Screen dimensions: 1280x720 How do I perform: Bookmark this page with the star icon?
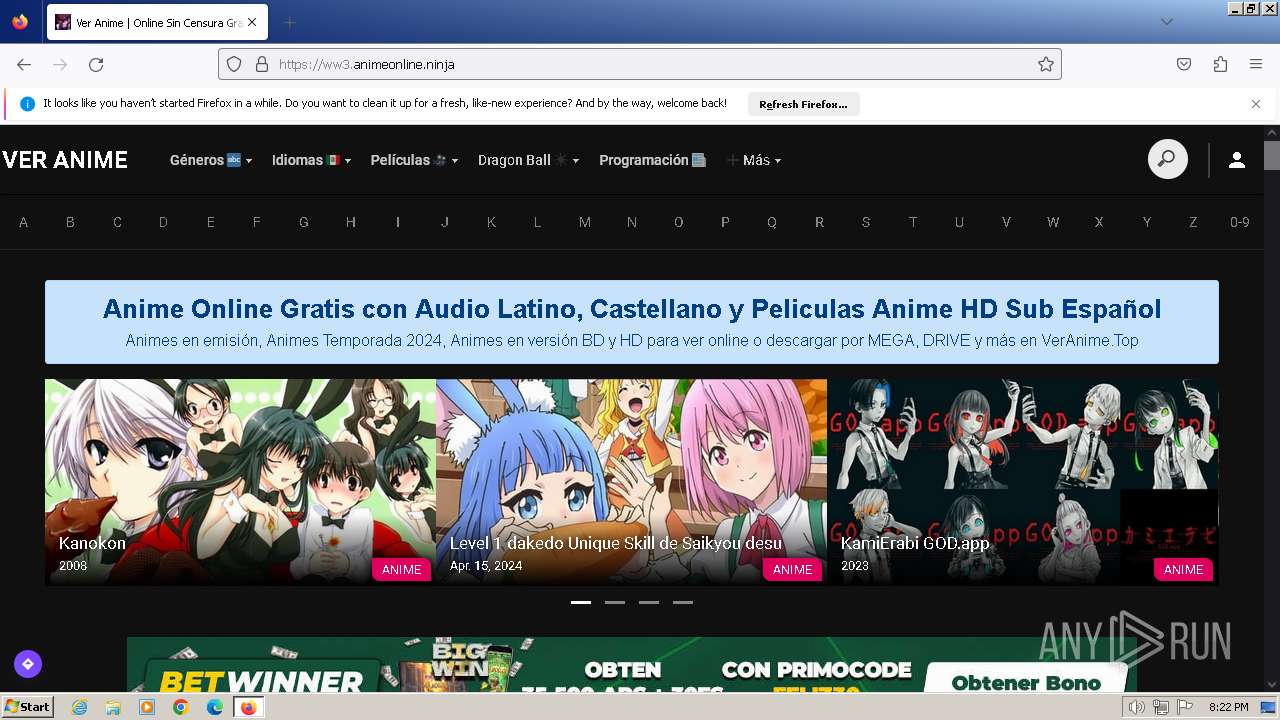1046,64
